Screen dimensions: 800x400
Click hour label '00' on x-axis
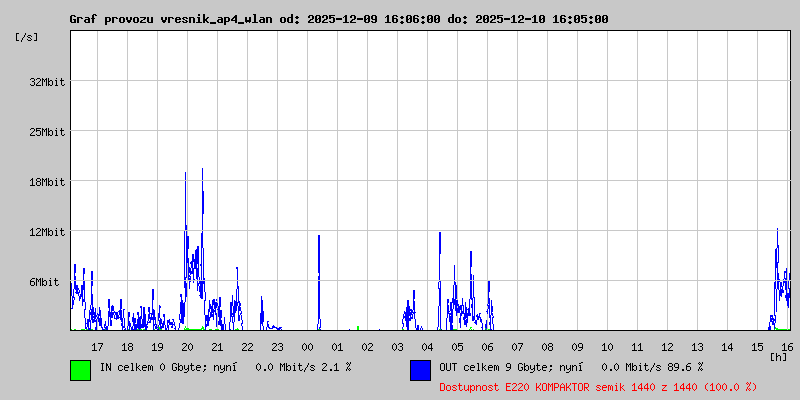point(307,347)
